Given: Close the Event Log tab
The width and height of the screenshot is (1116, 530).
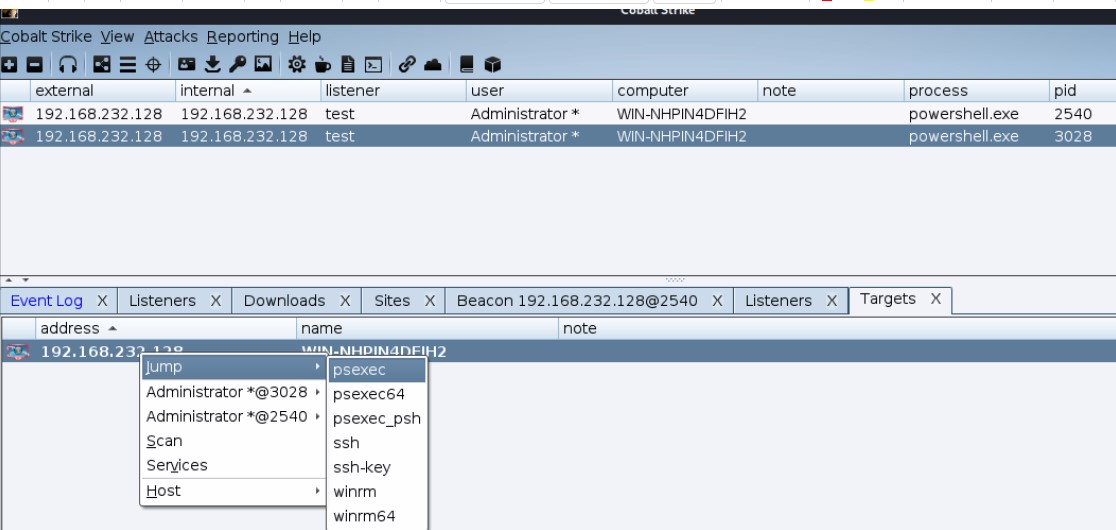Looking at the screenshot, I should click(102, 301).
